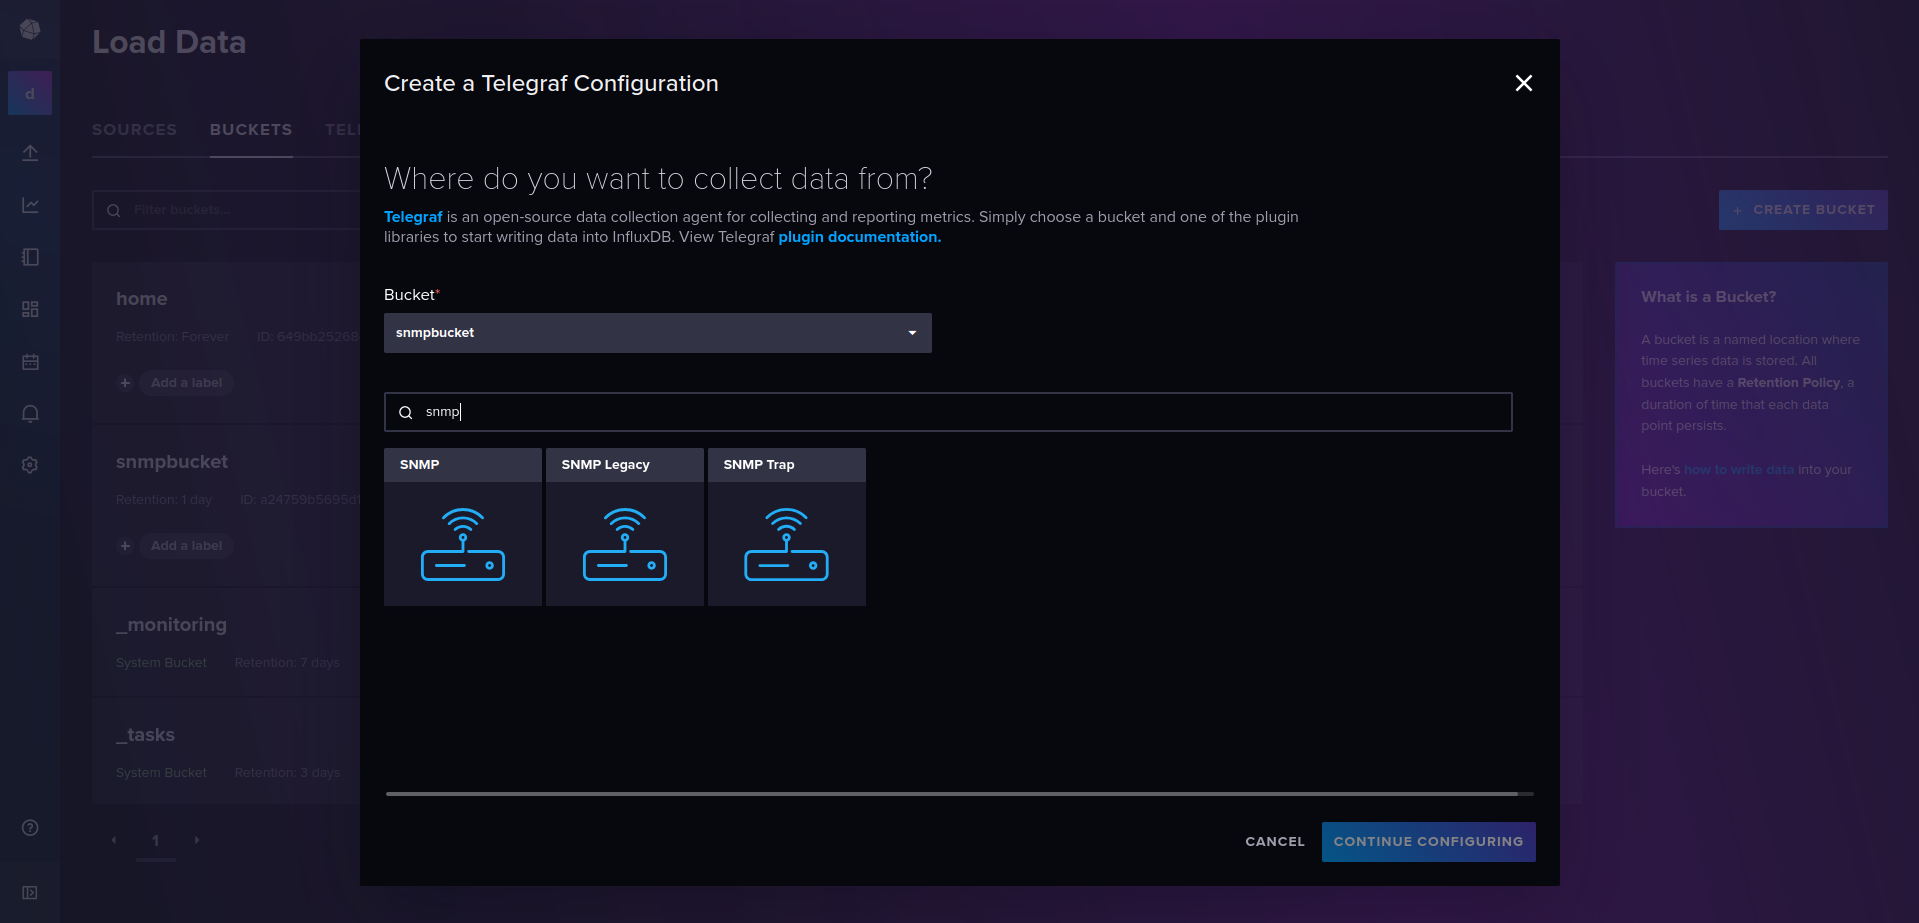This screenshot has width=1919, height=923.
Task: Open the plugin documentation link
Action: point(860,237)
